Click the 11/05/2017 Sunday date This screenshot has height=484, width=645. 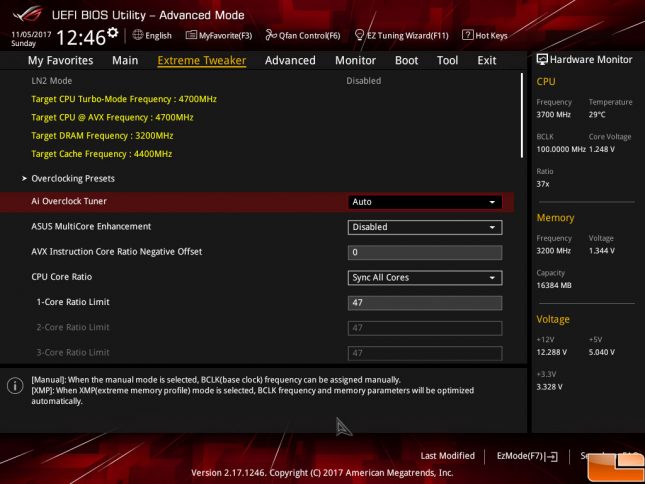click(31, 39)
